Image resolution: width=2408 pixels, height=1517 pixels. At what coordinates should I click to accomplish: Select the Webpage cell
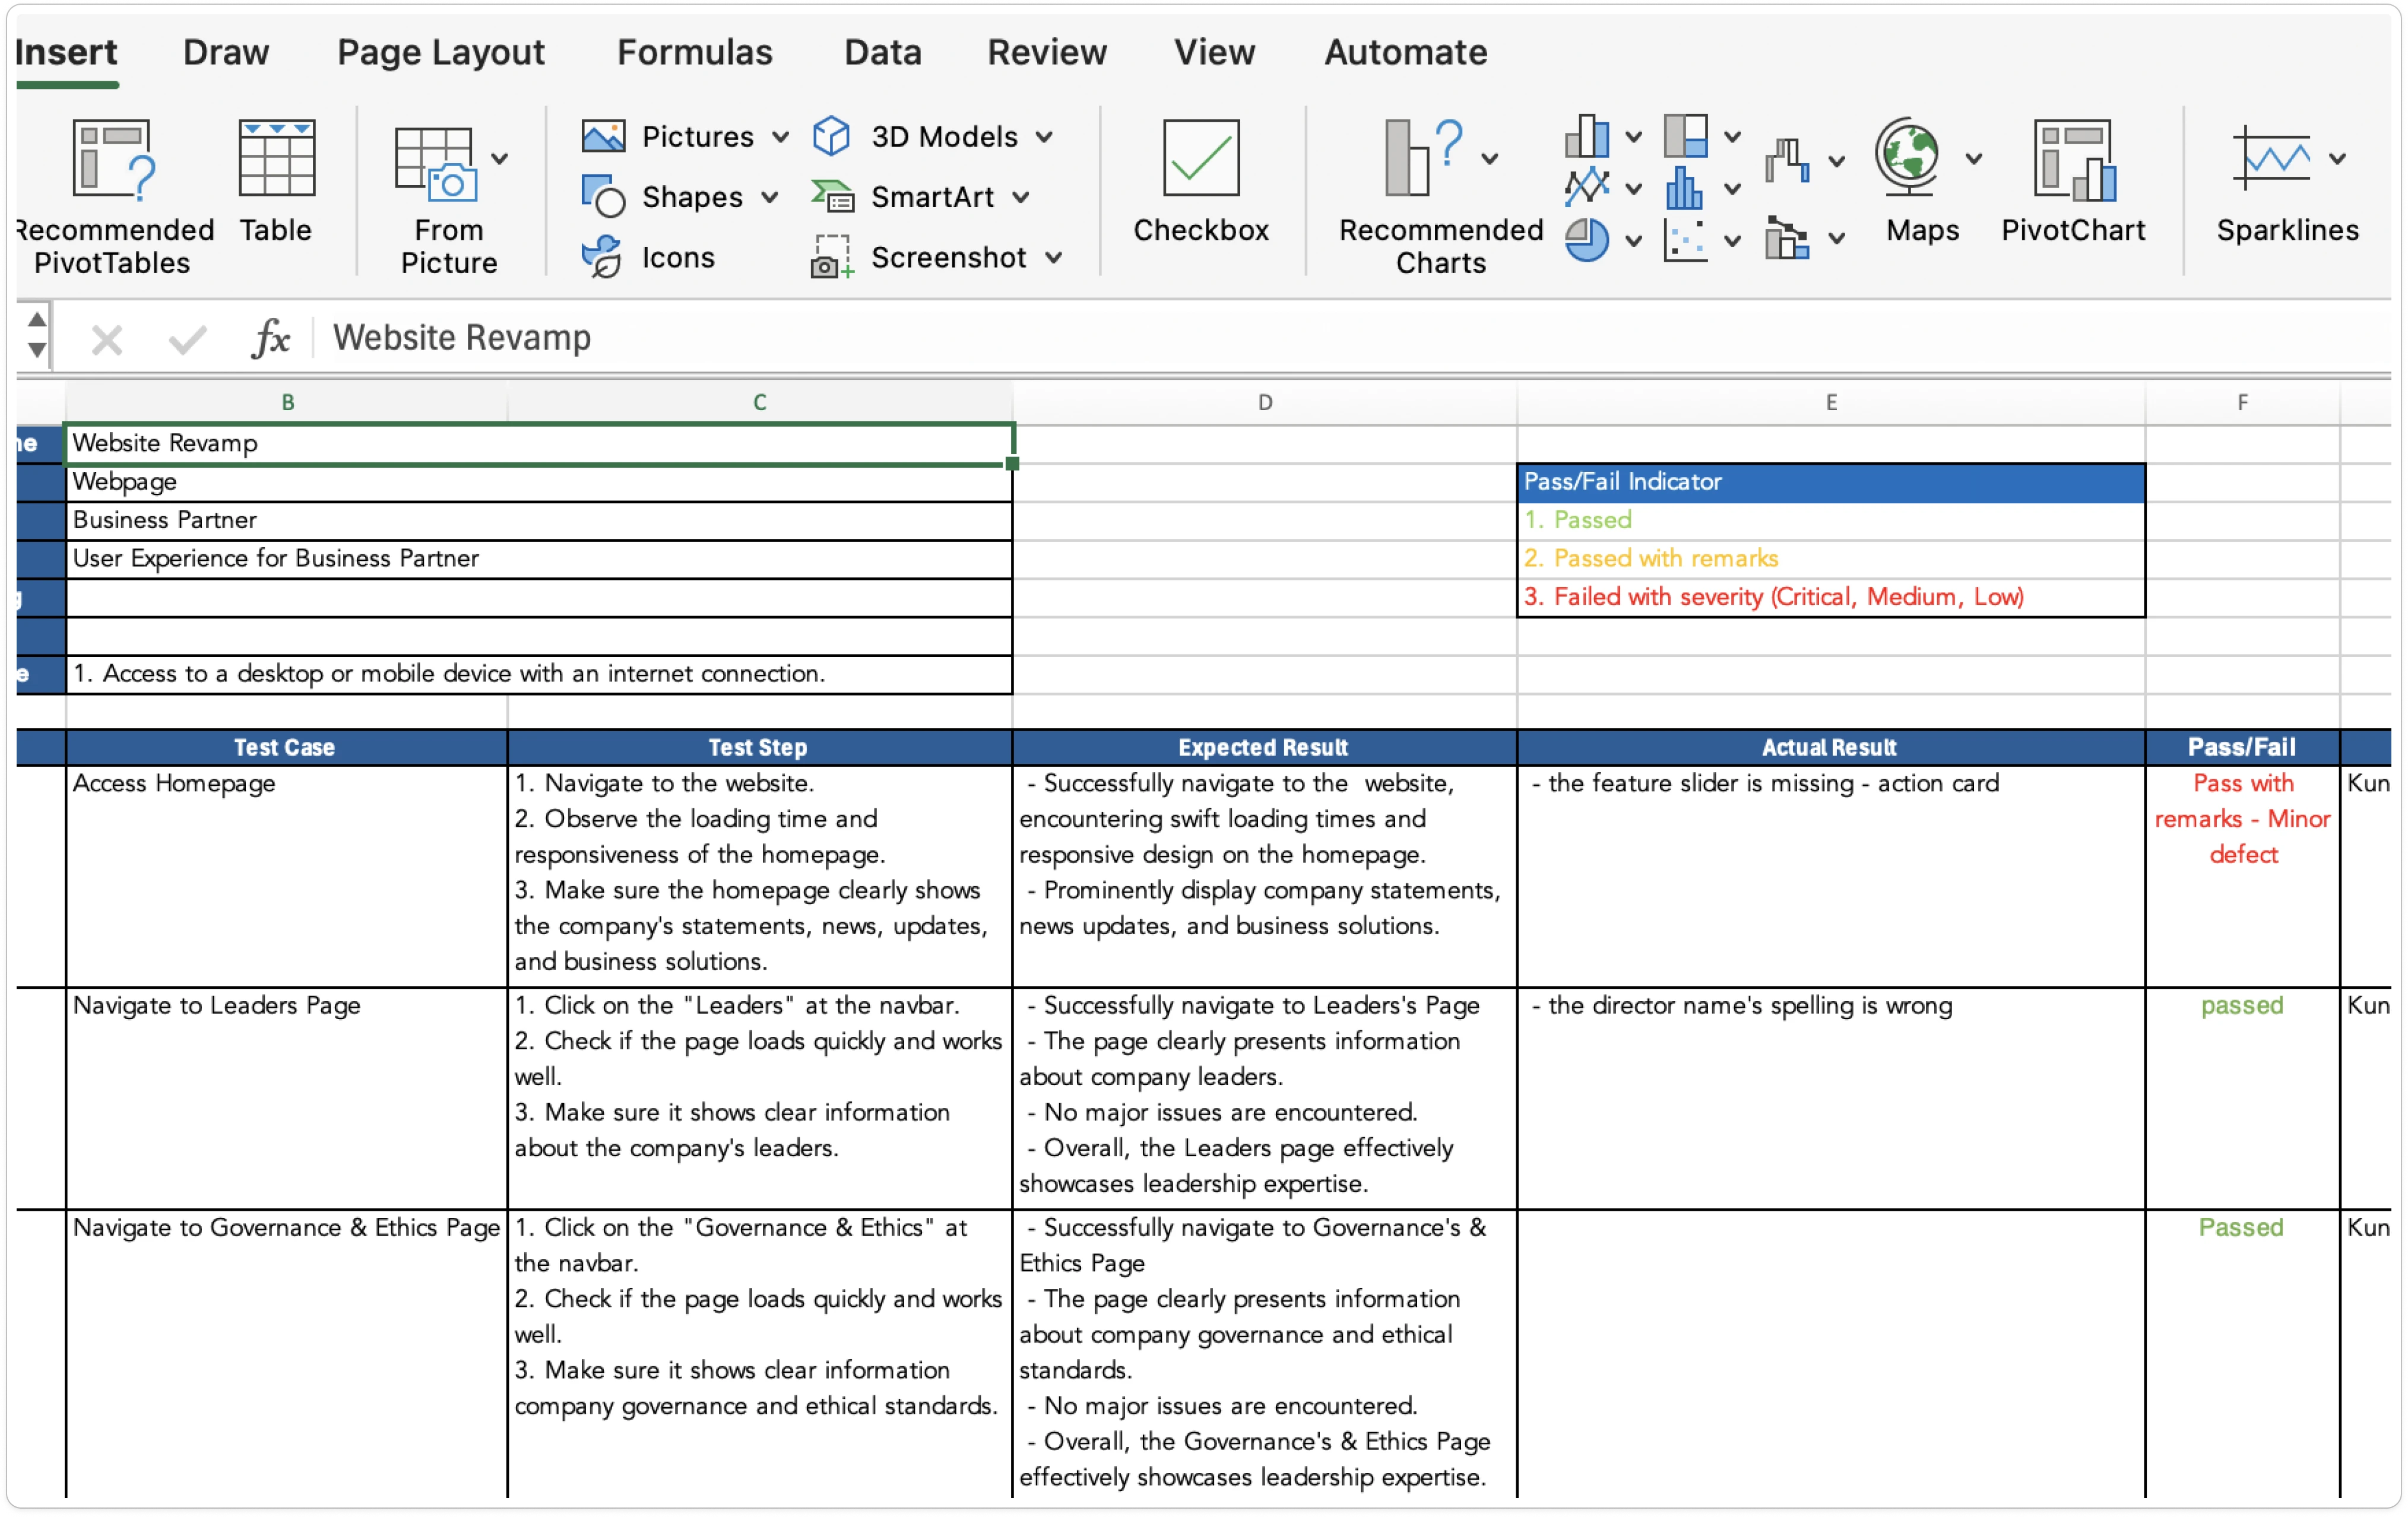click(x=540, y=483)
